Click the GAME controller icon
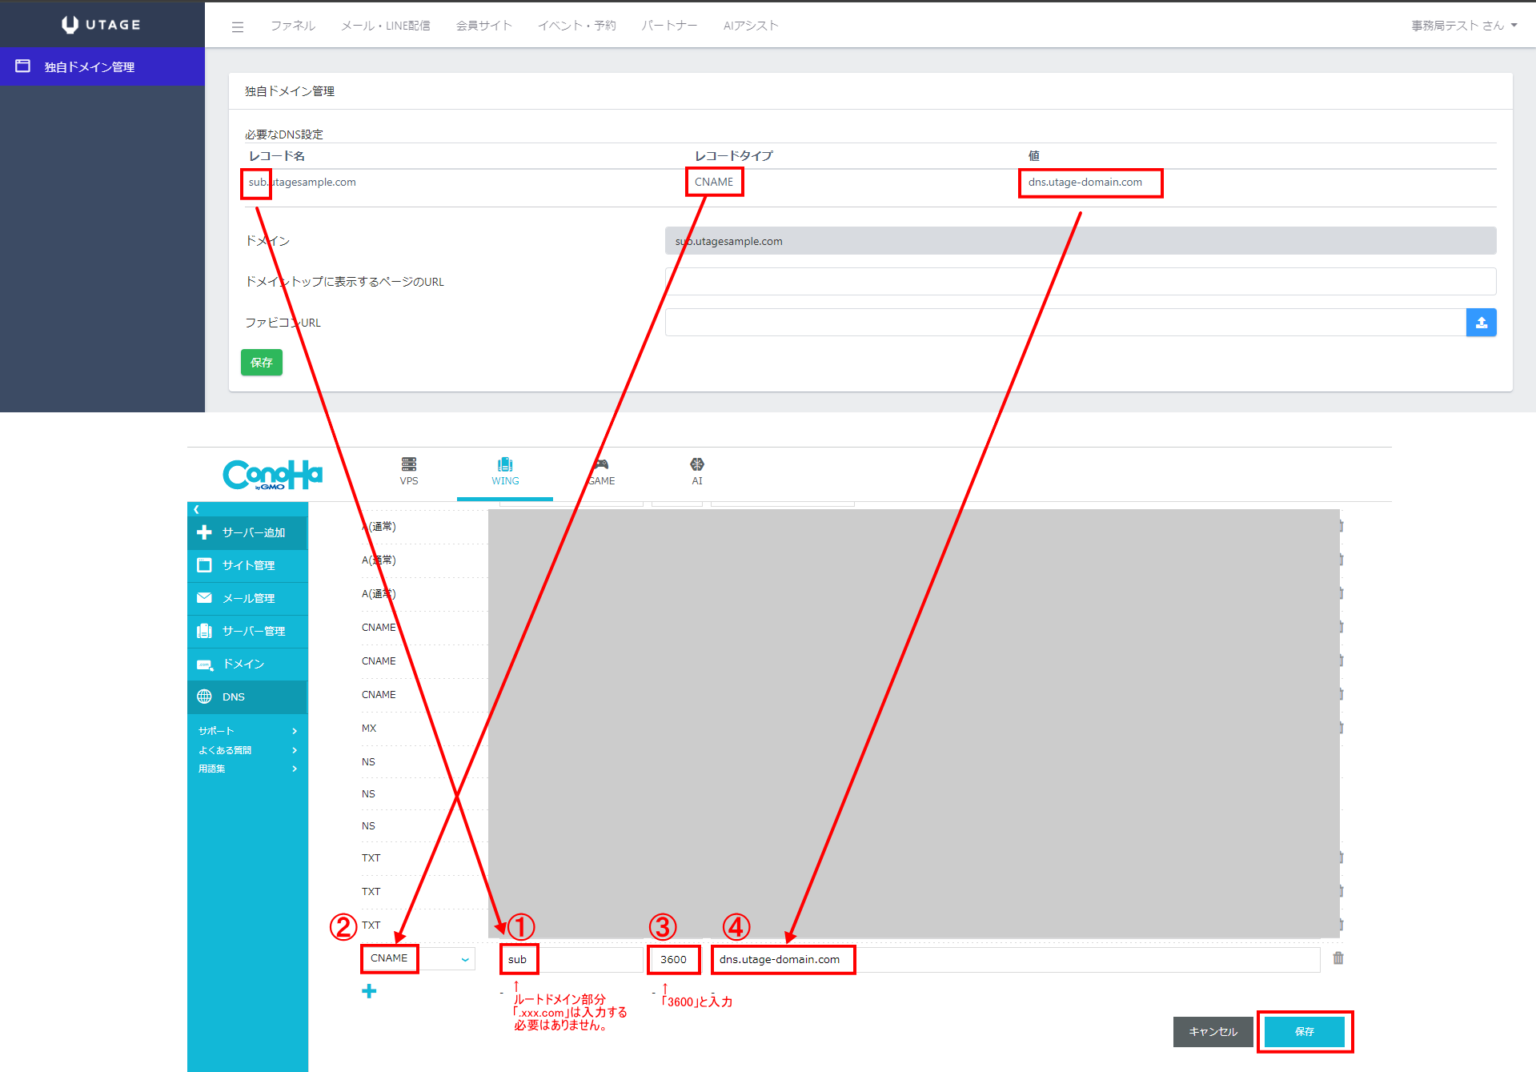This screenshot has width=1536, height=1072. (601, 470)
